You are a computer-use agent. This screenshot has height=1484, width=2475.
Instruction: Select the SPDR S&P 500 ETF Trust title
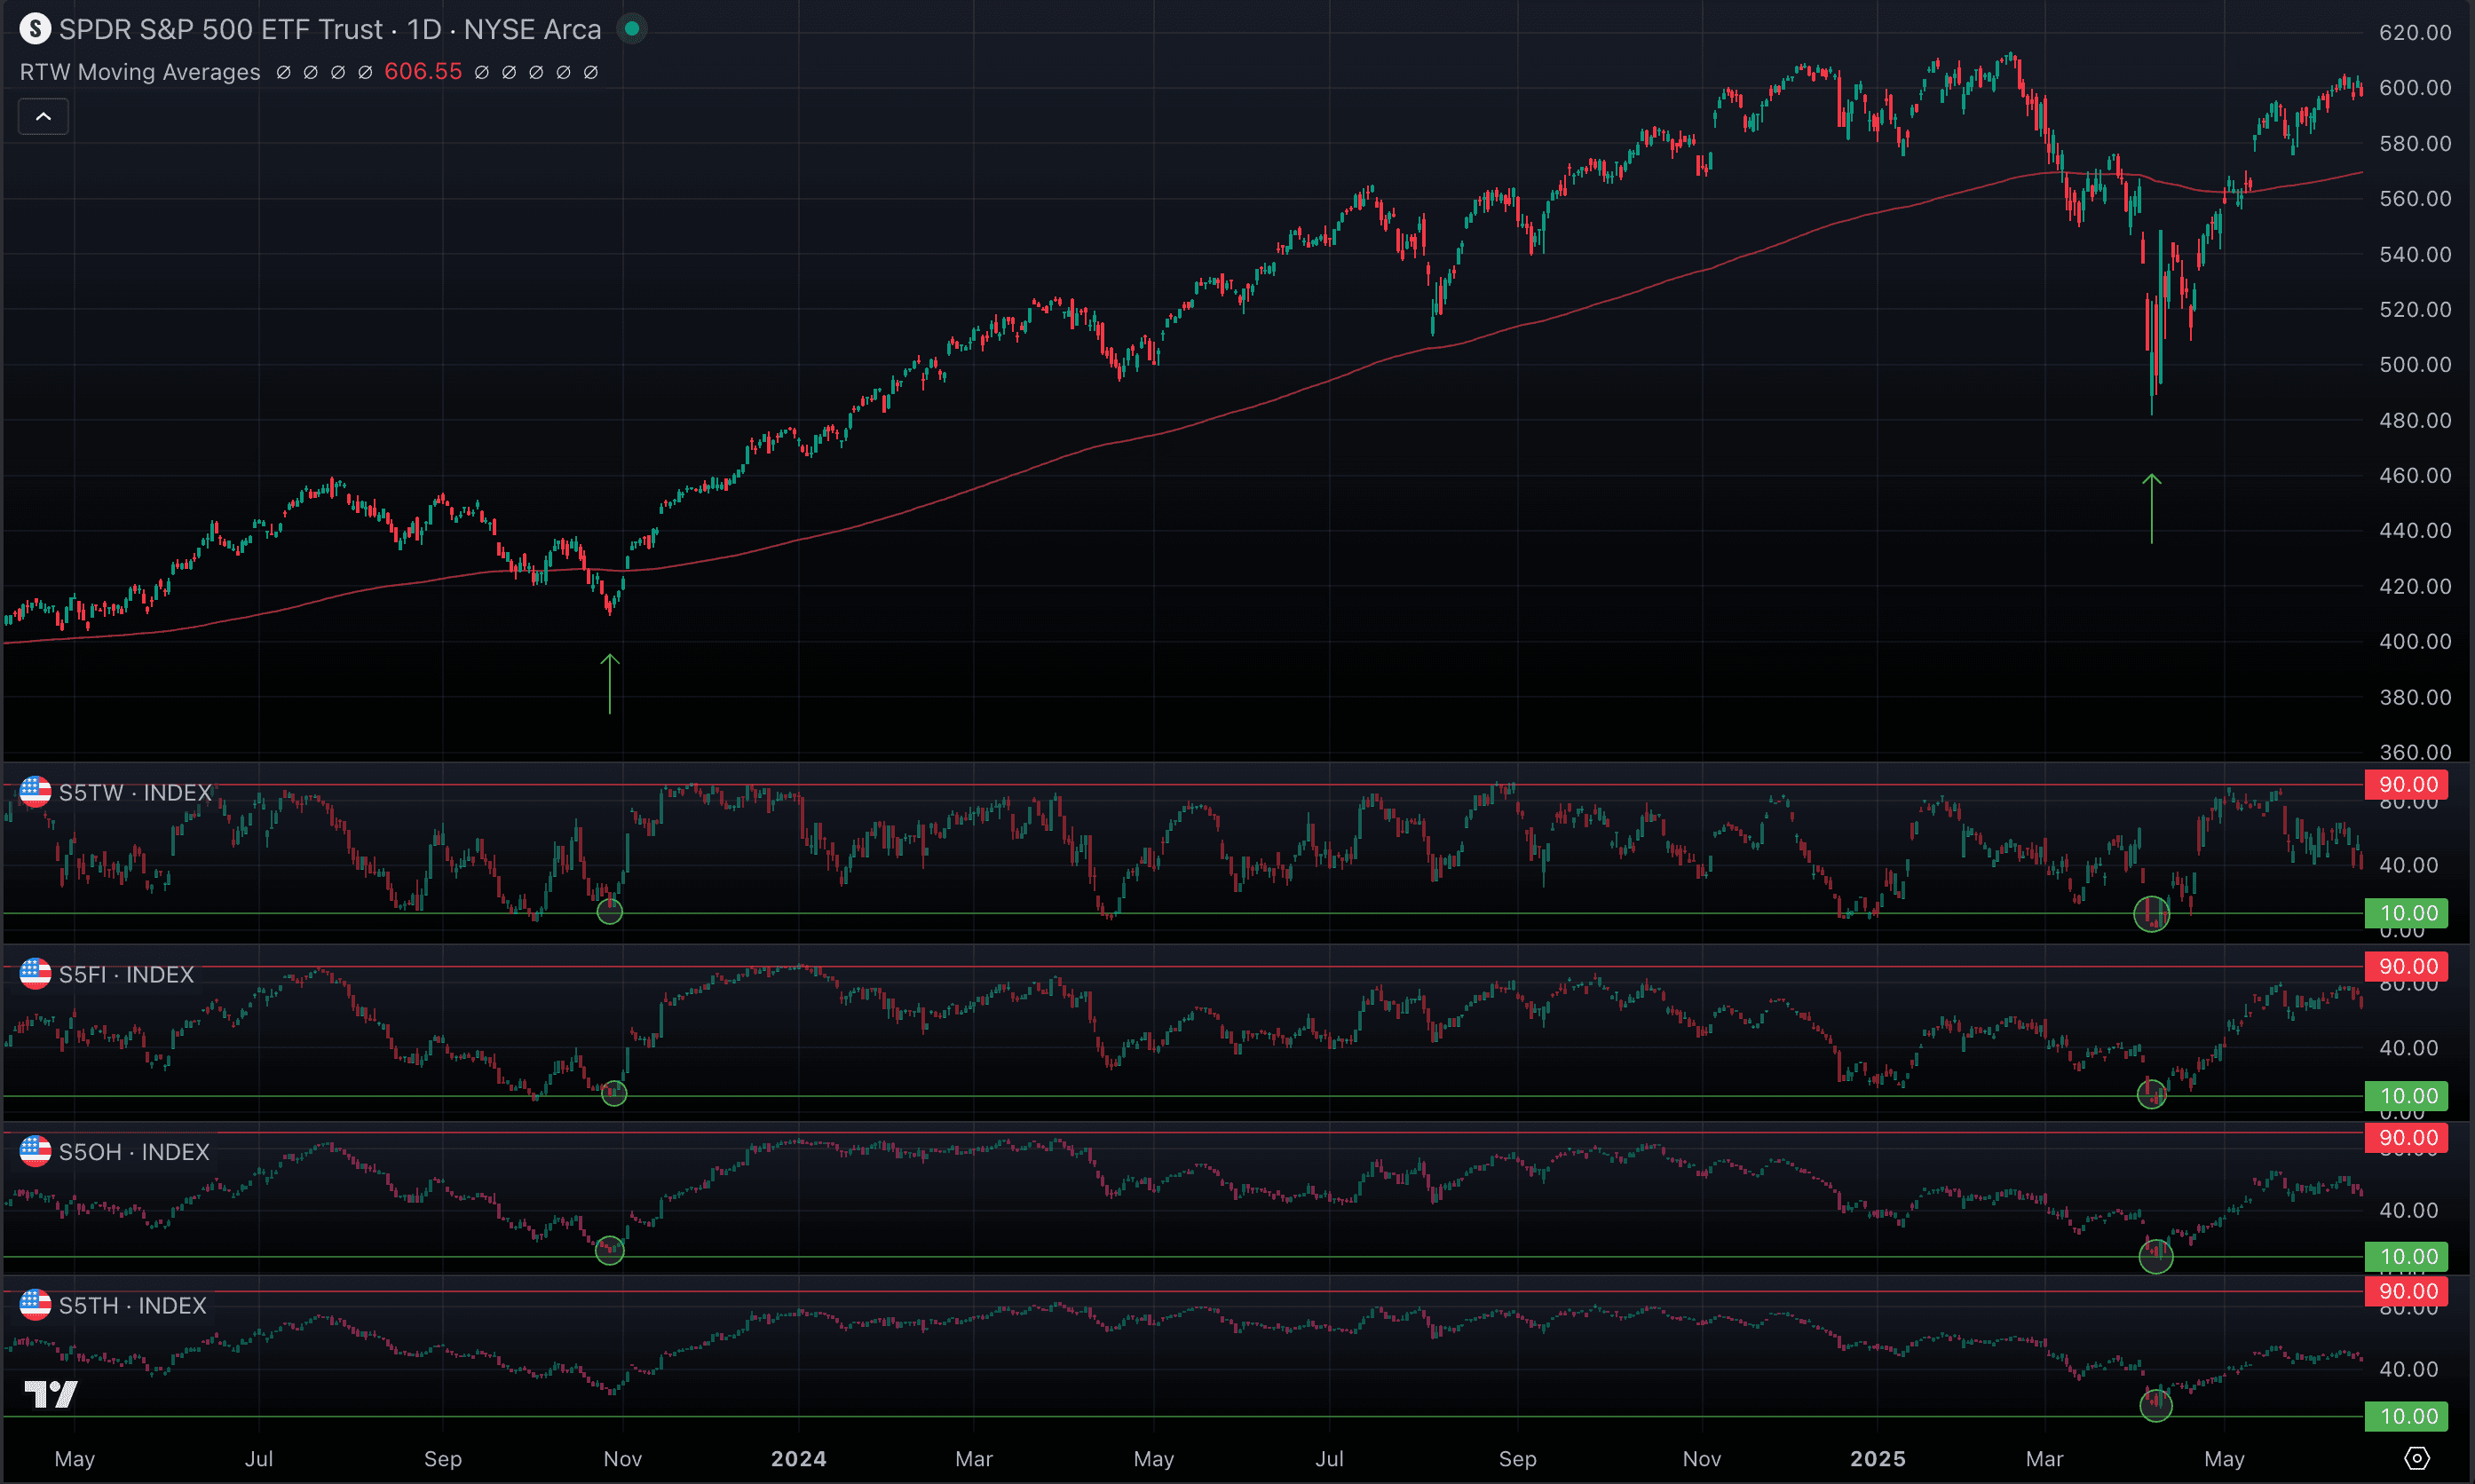coord(330,30)
